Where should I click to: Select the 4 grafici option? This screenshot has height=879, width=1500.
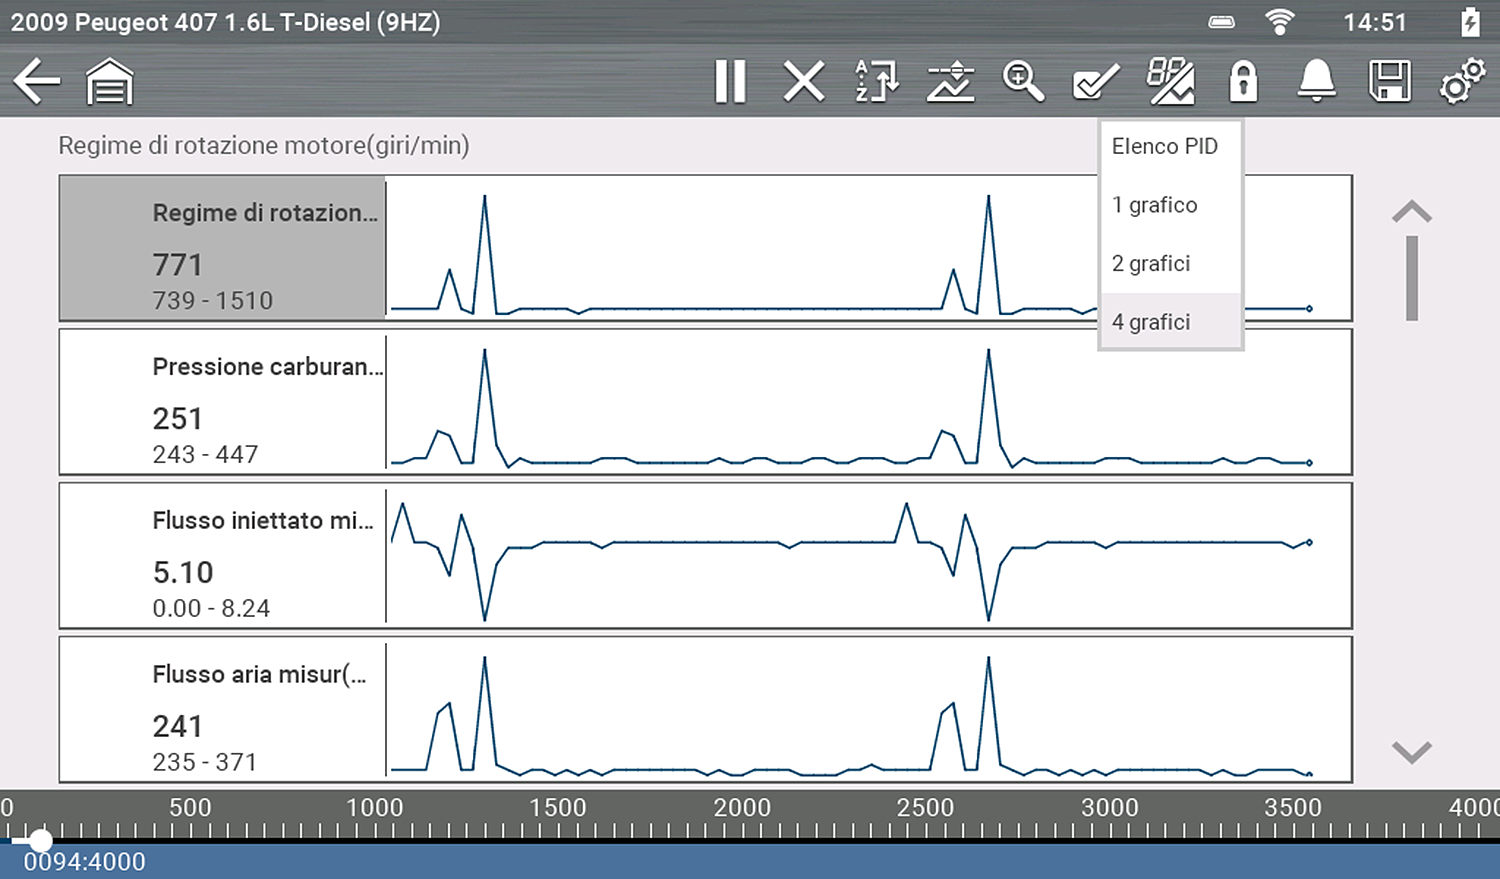coord(1152,322)
